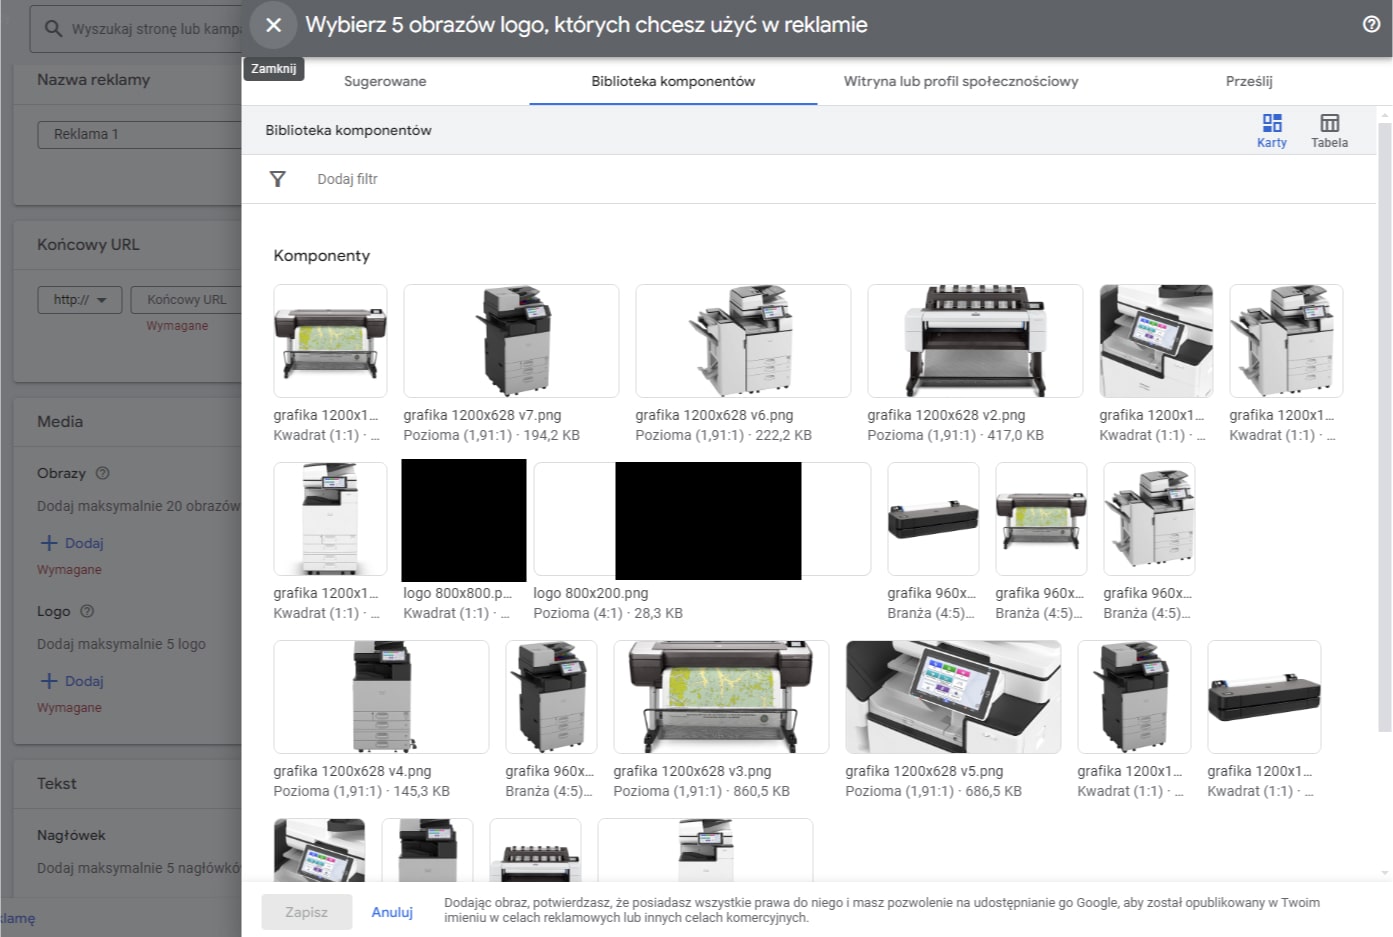Select first square plotter thumbnail in top row
Image resolution: width=1393 pixels, height=937 pixels.
(x=330, y=341)
